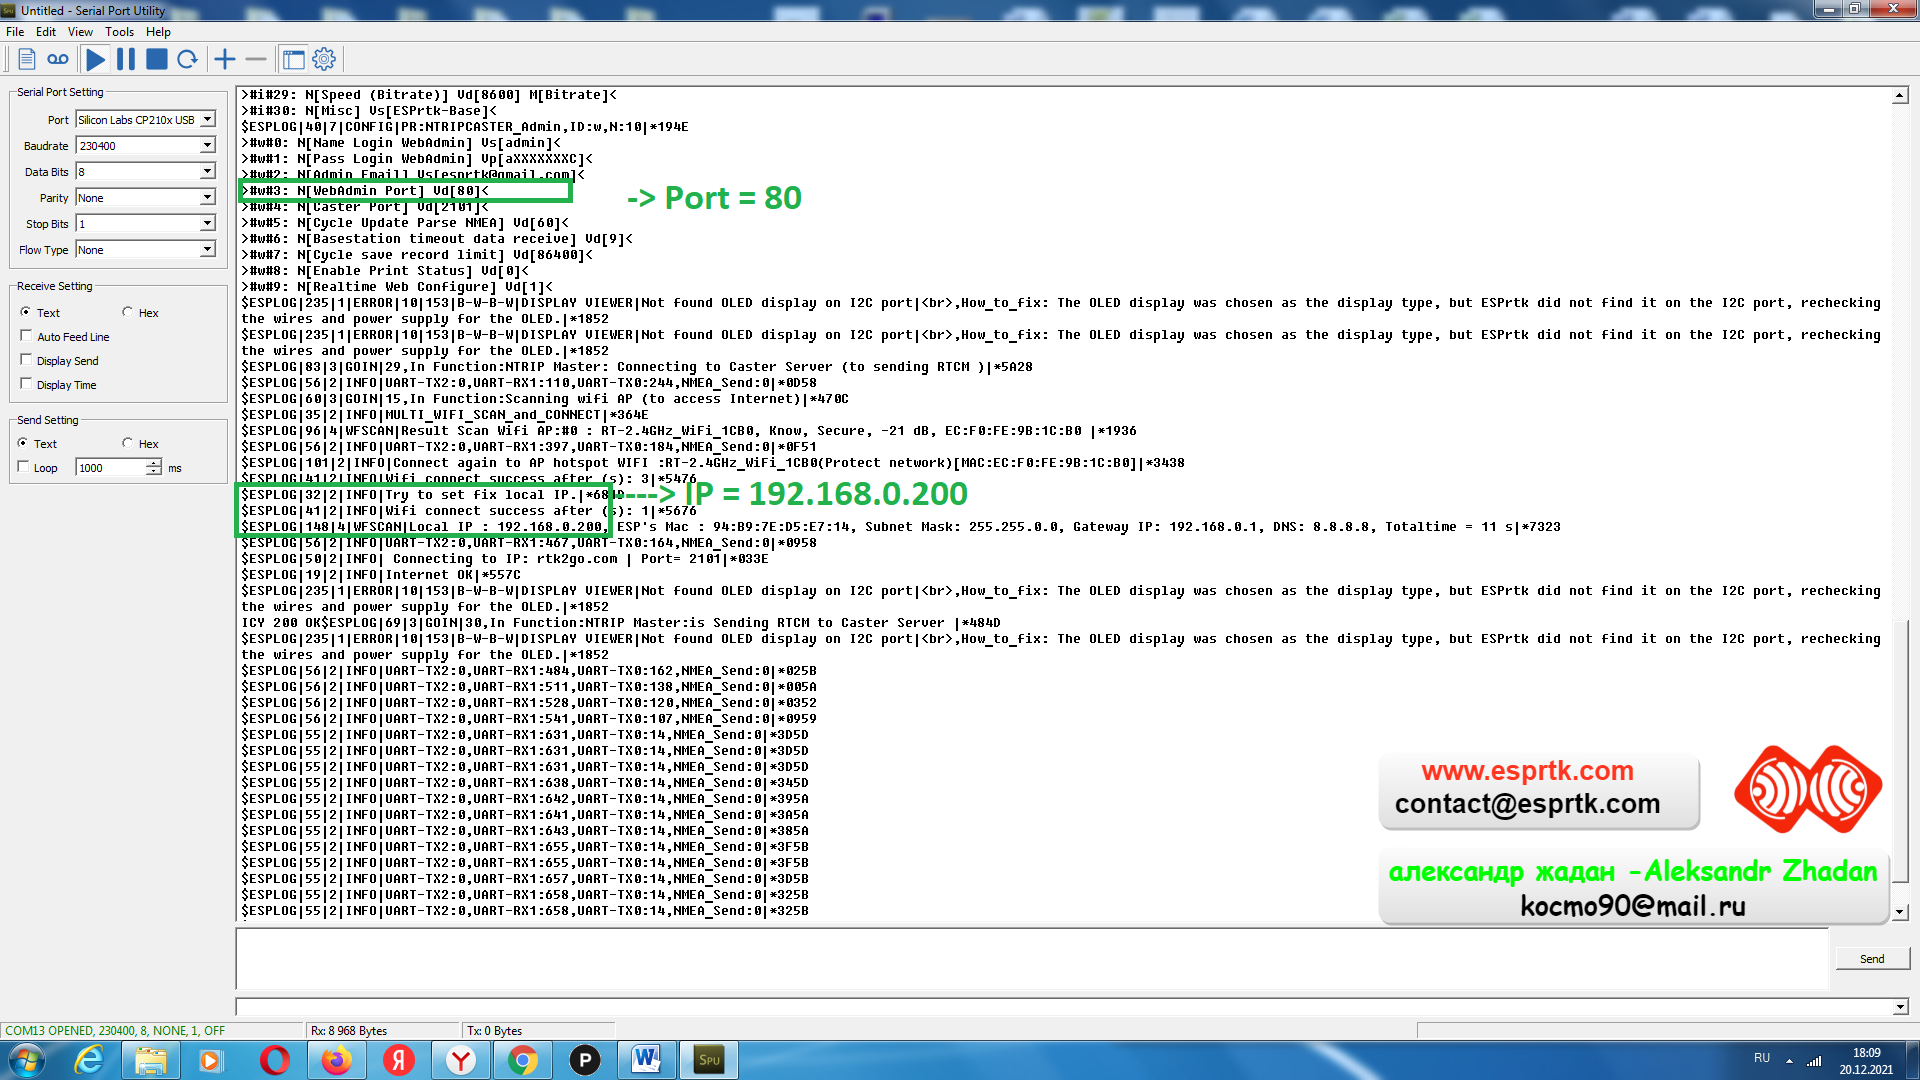The height and width of the screenshot is (1080, 1920).
Task: Enable the Display Time checkbox
Action: [26, 384]
